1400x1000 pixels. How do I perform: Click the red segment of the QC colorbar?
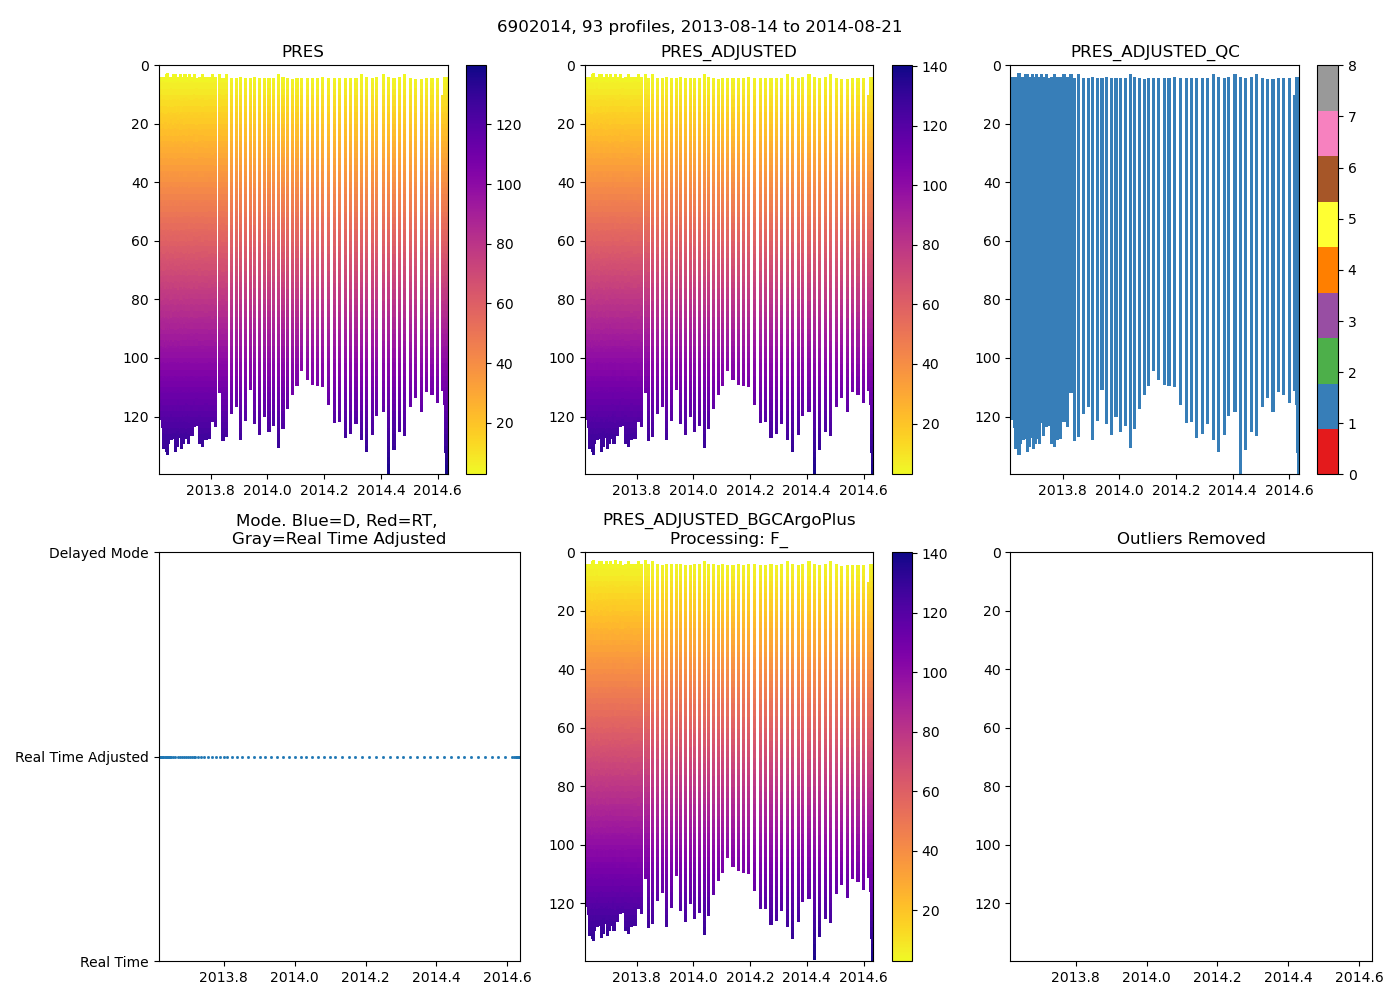point(1327,451)
